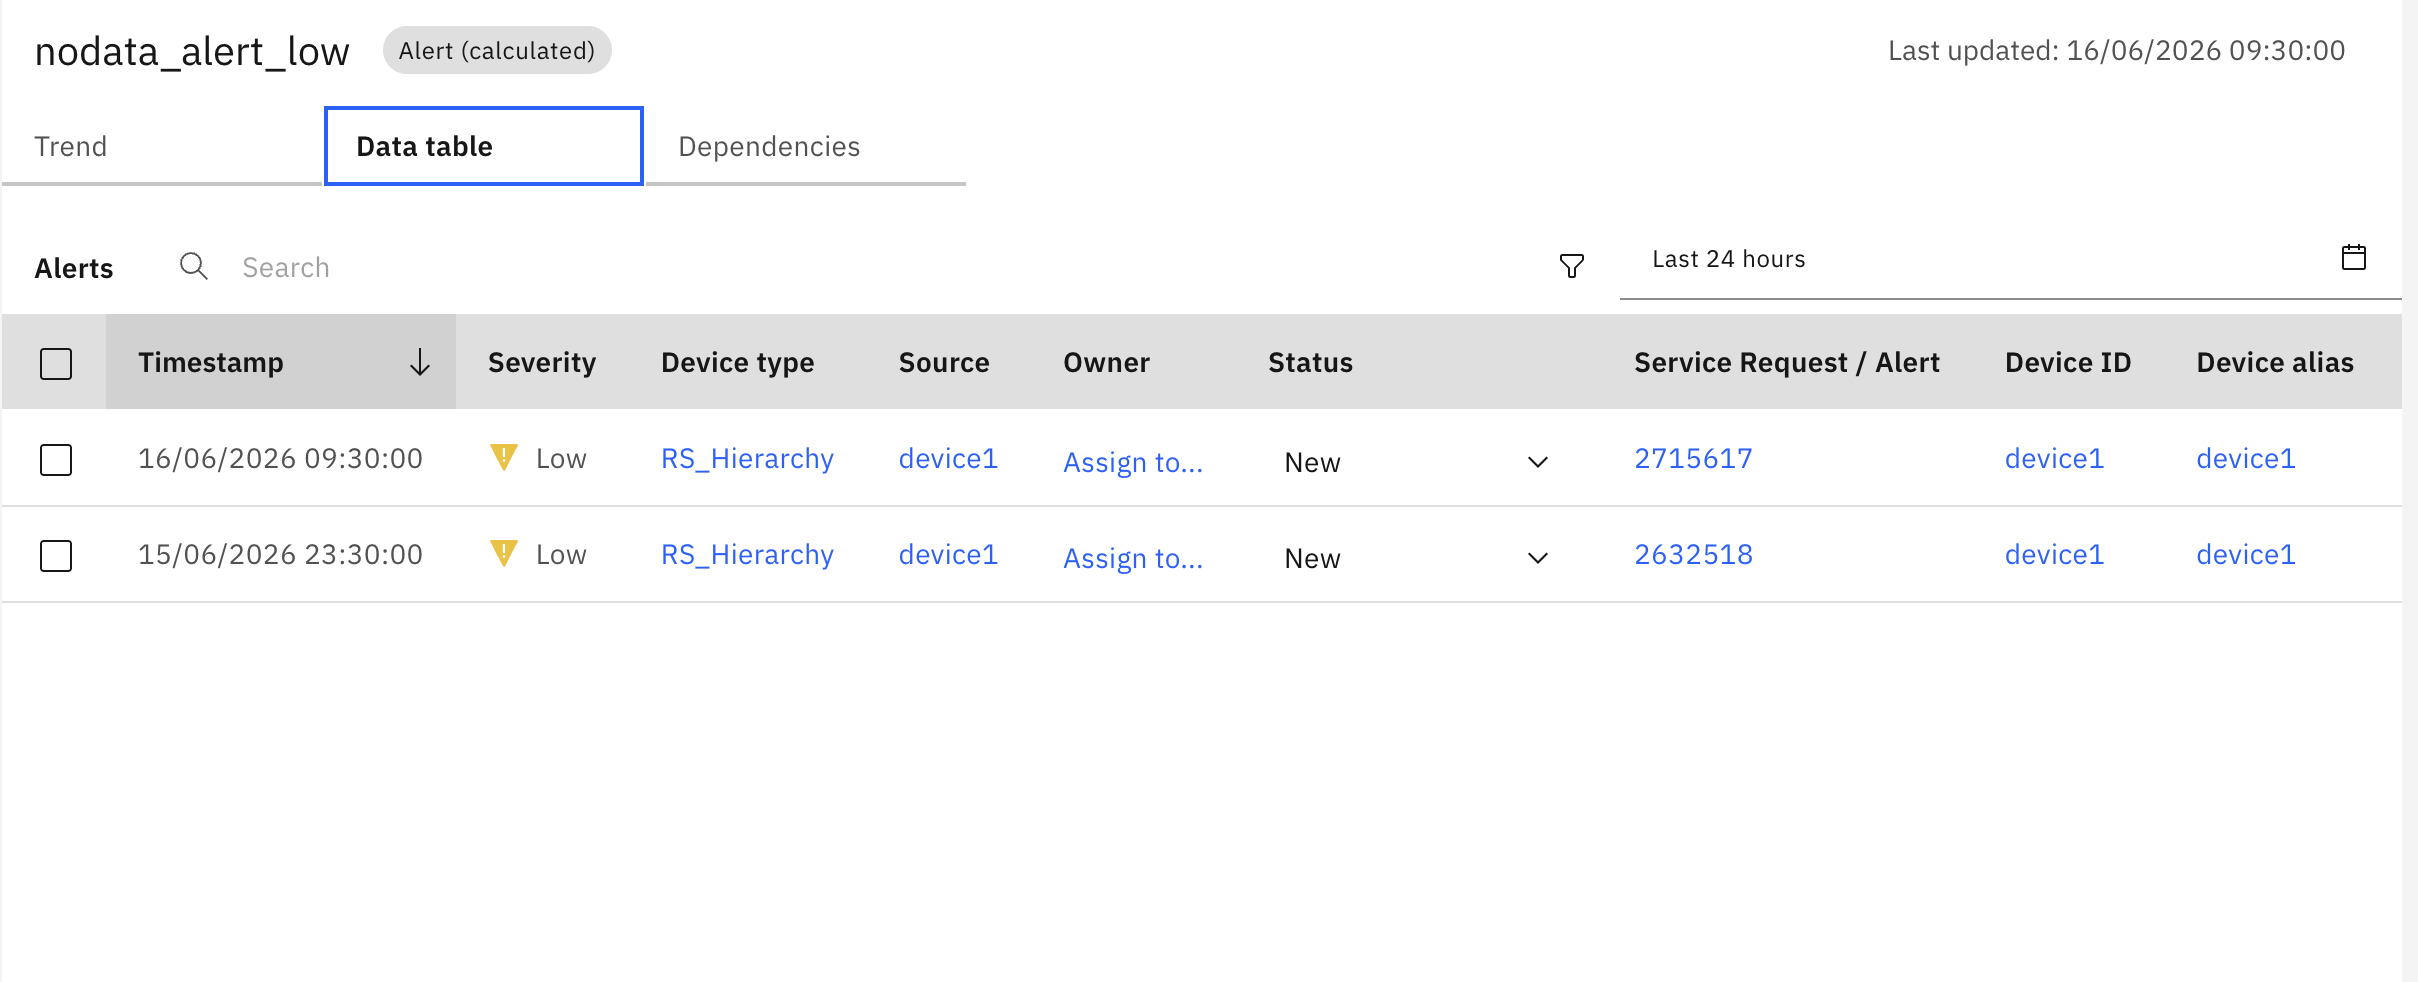The width and height of the screenshot is (2418, 982).
Task: Click the Device type column header
Action: tap(738, 362)
